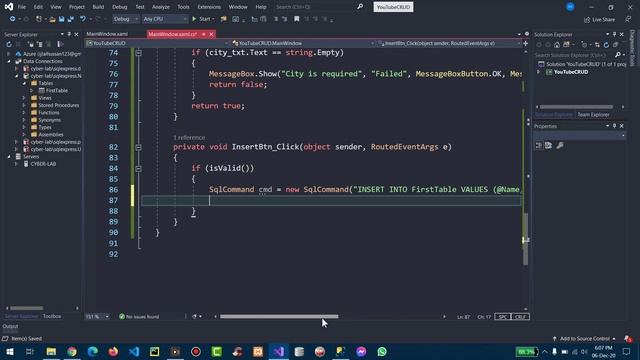640x360 pixels.
Task: Open the Live Share feature
Action: tap(600, 19)
